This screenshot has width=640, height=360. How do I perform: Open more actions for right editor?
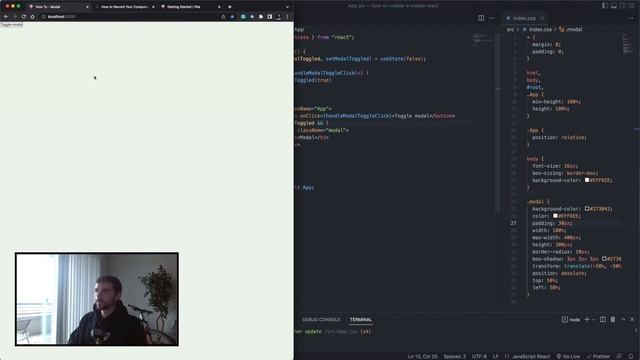tap(631, 18)
